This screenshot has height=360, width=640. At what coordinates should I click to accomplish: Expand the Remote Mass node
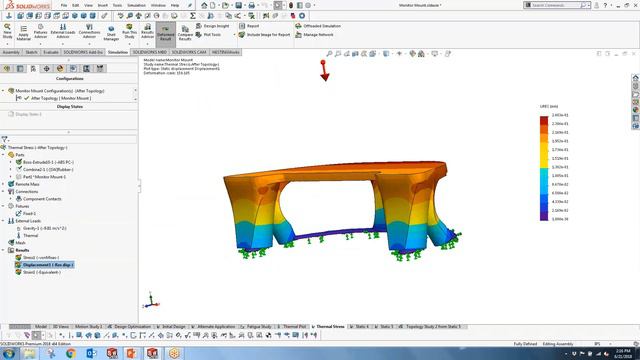(3, 184)
